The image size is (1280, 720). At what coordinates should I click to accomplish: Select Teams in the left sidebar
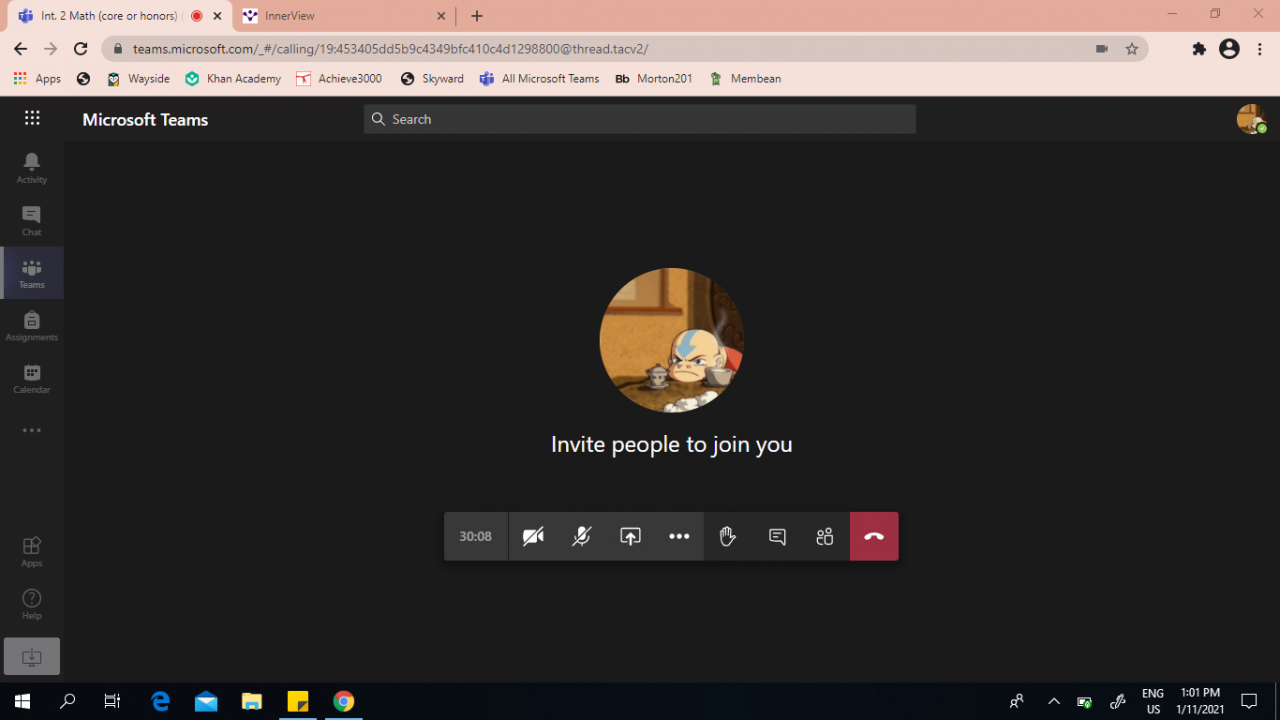(x=32, y=273)
